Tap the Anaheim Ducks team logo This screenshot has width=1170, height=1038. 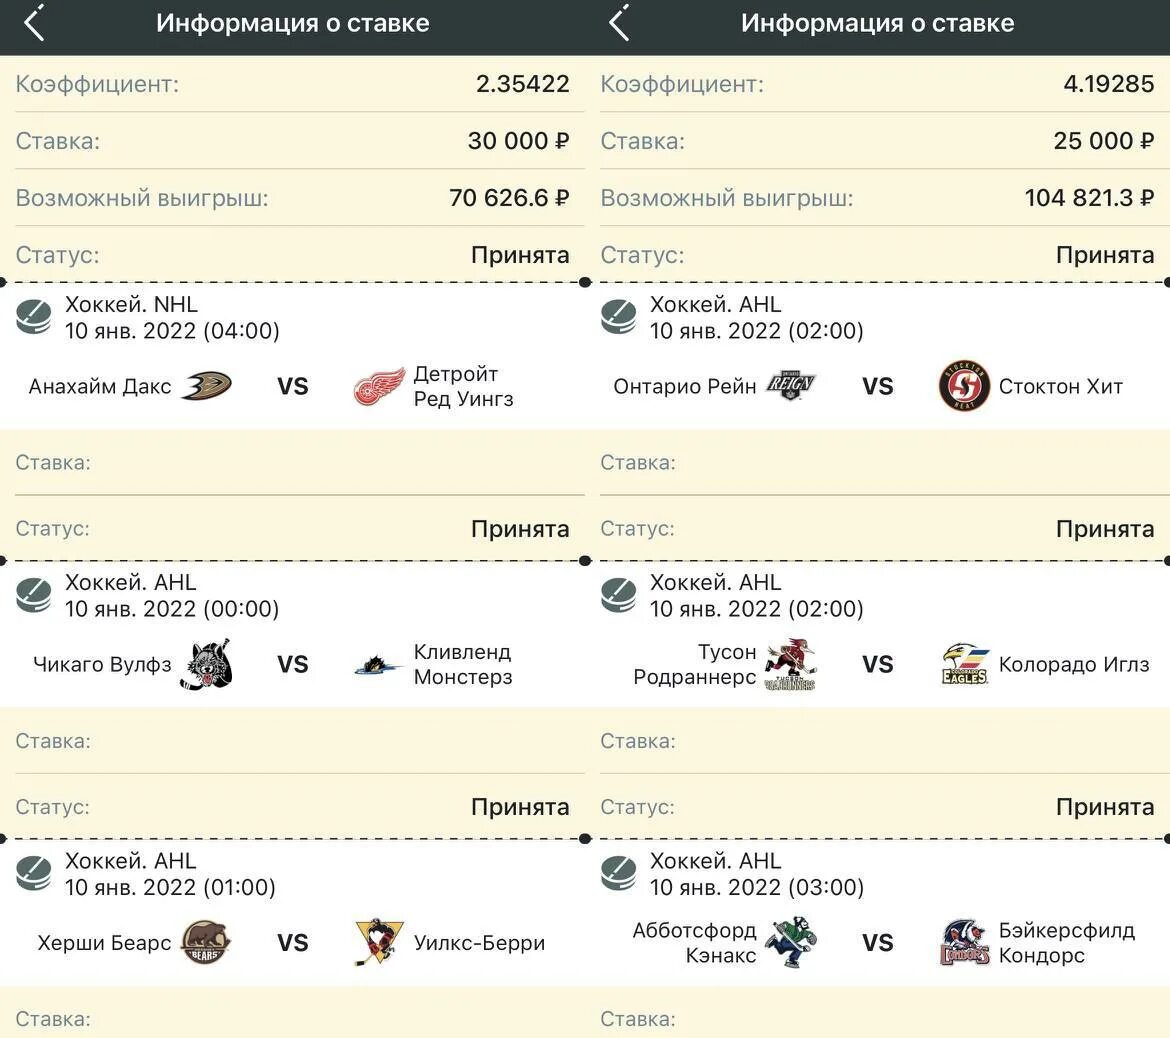click(x=207, y=386)
